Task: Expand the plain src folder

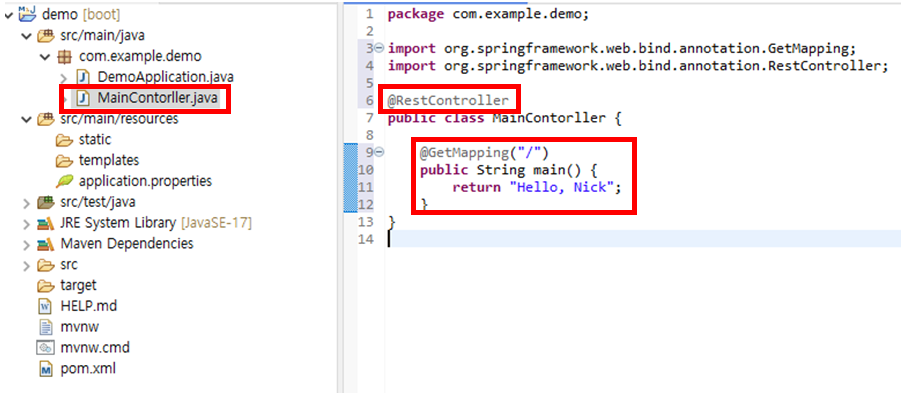Action: (x=26, y=265)
